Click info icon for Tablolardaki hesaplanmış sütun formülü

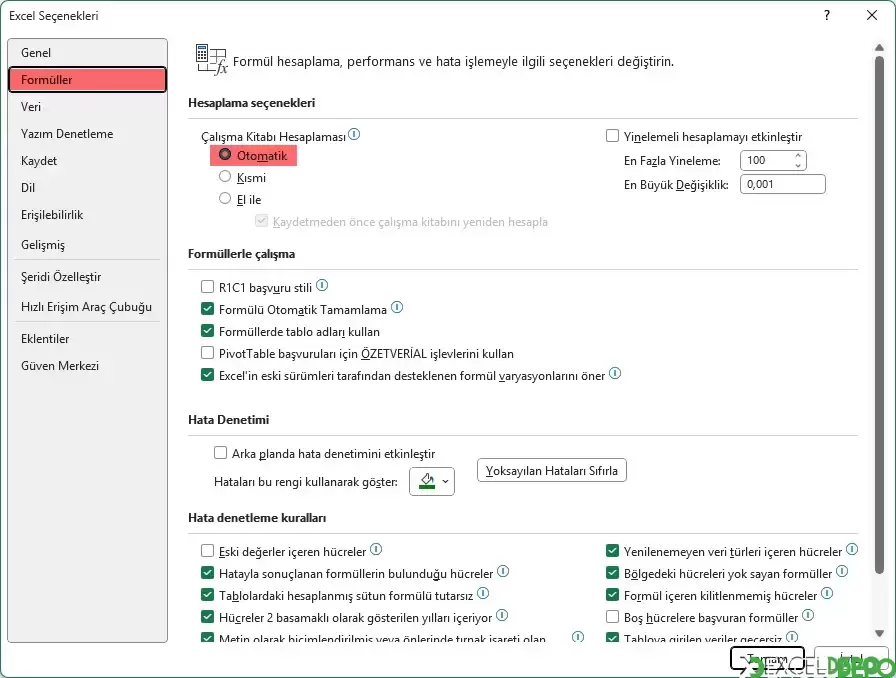(483, 593)
